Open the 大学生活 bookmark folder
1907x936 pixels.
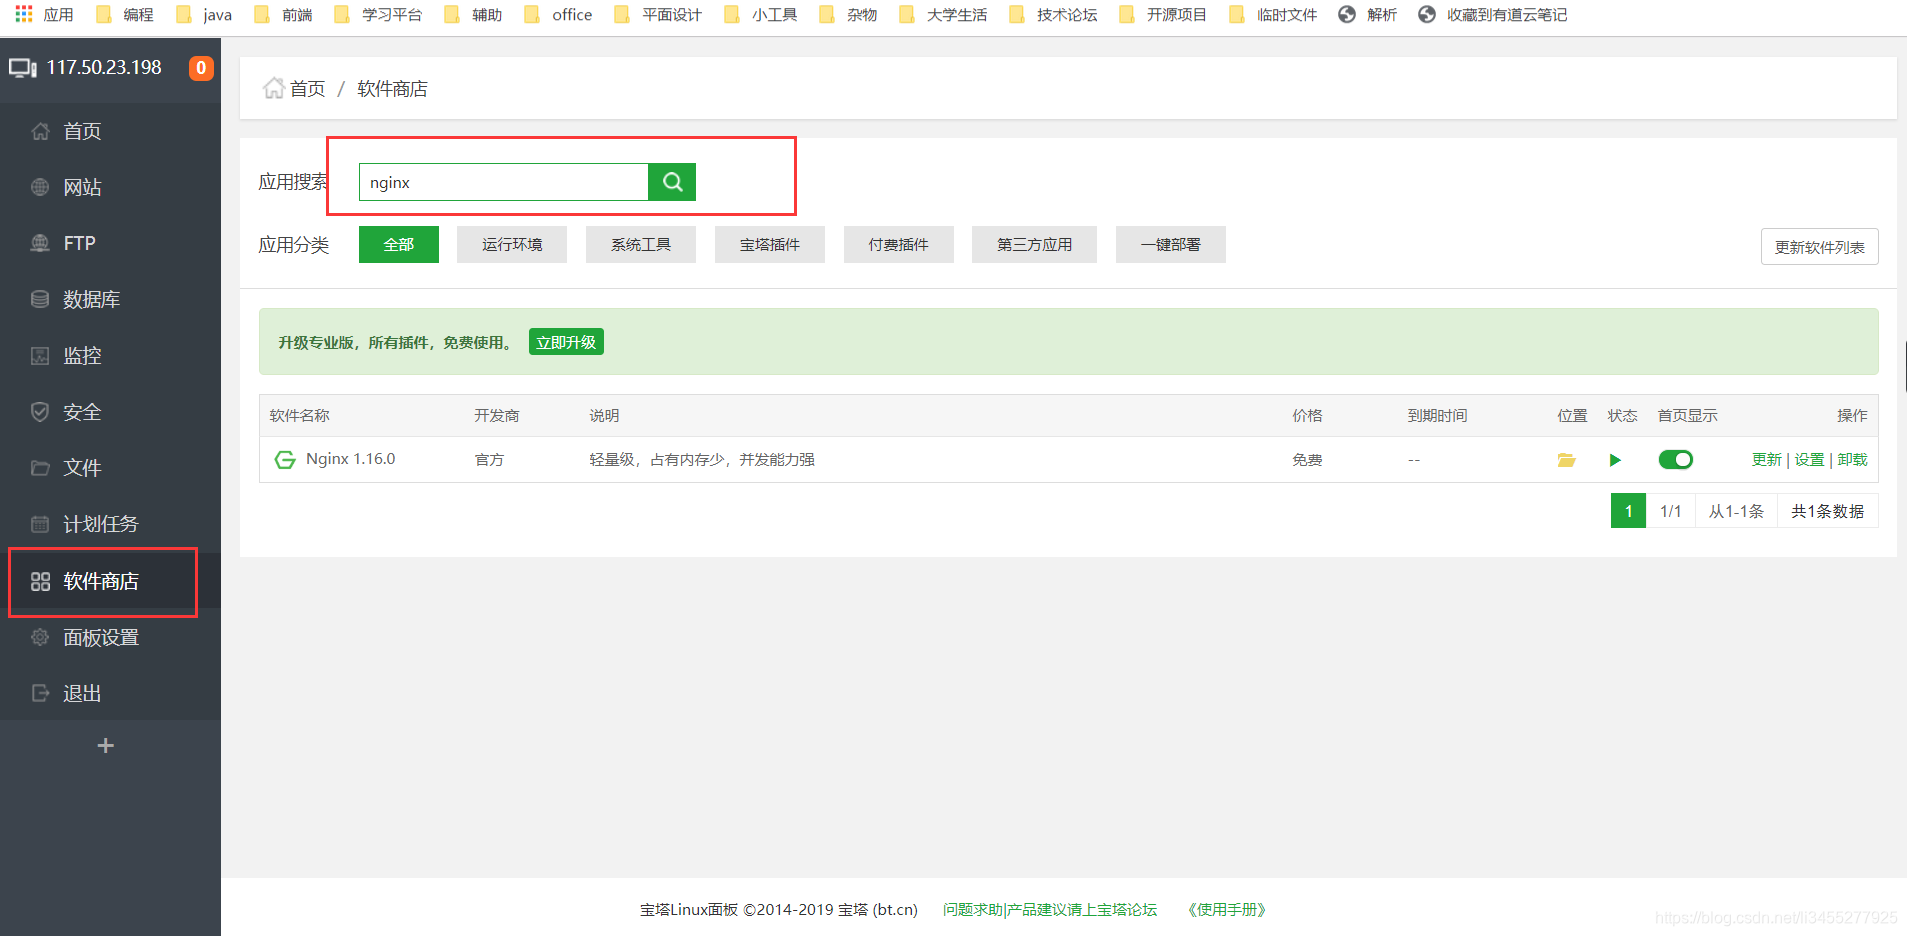point(943,15)
